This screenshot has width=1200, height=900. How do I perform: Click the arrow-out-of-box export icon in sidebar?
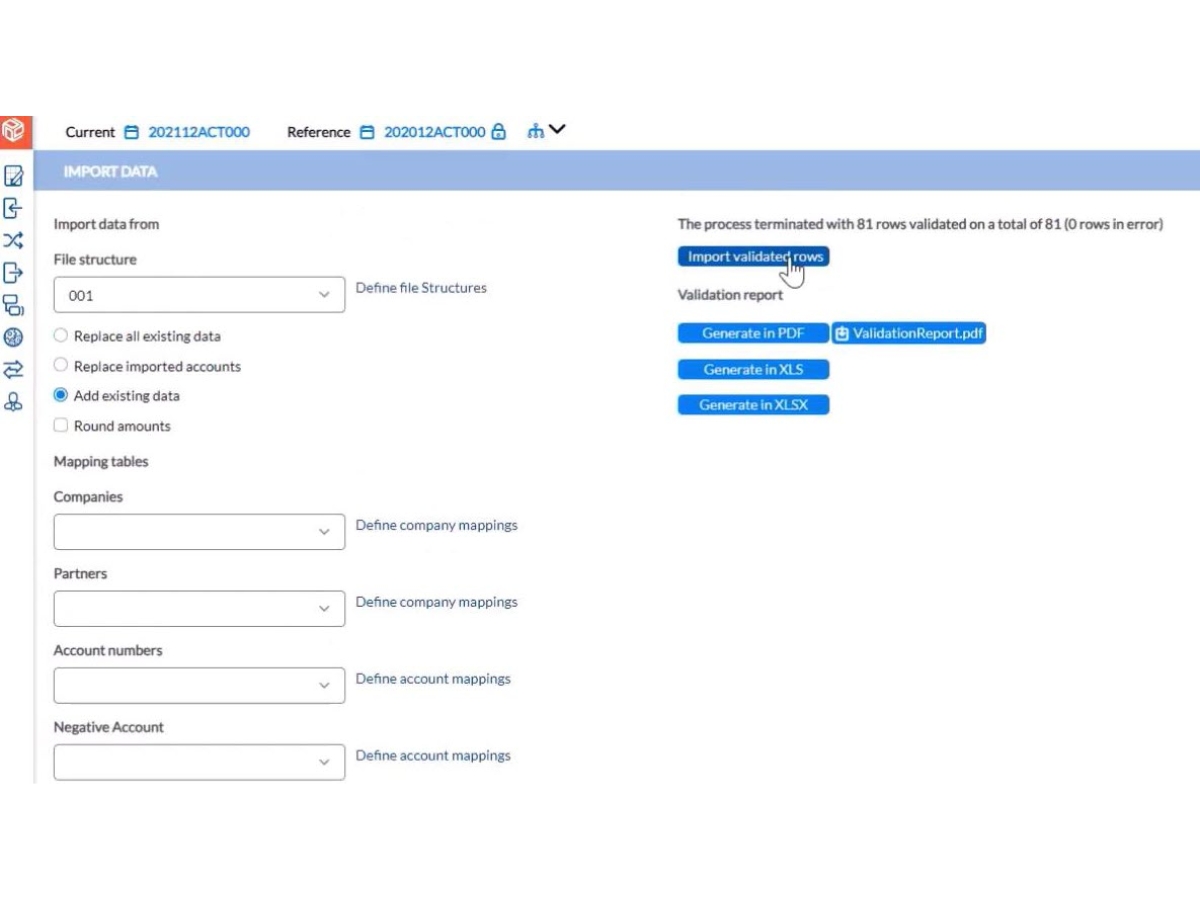(x=13, y=272)
